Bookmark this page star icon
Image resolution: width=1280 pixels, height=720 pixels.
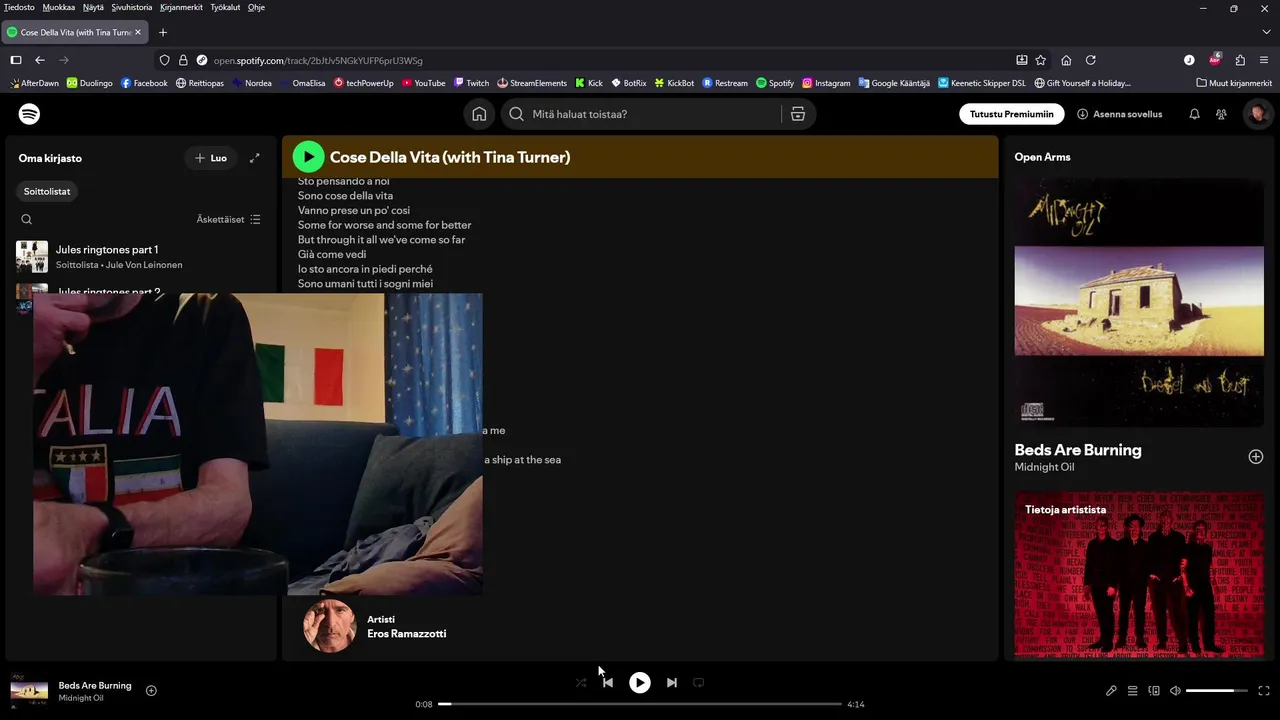1041,60
